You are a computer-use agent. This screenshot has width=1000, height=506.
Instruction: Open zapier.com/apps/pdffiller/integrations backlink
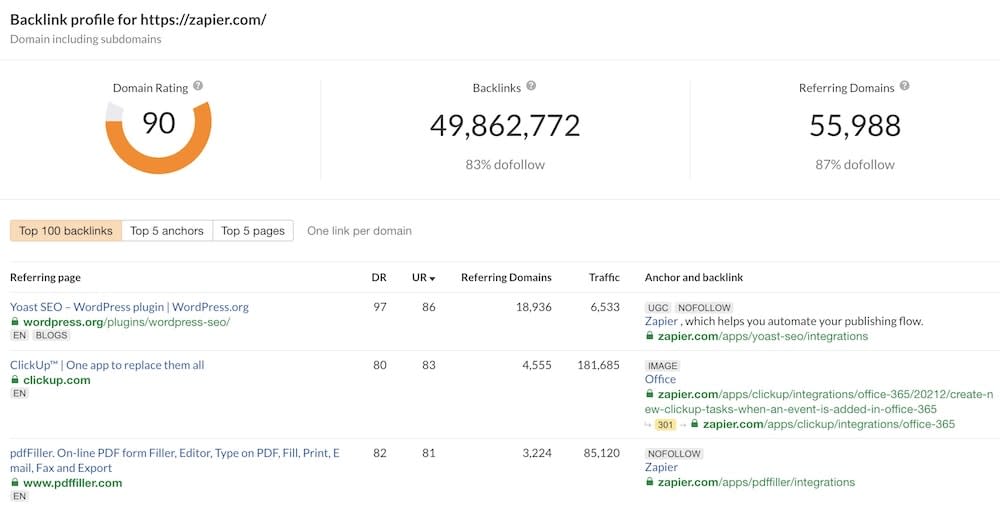[756, 482]
